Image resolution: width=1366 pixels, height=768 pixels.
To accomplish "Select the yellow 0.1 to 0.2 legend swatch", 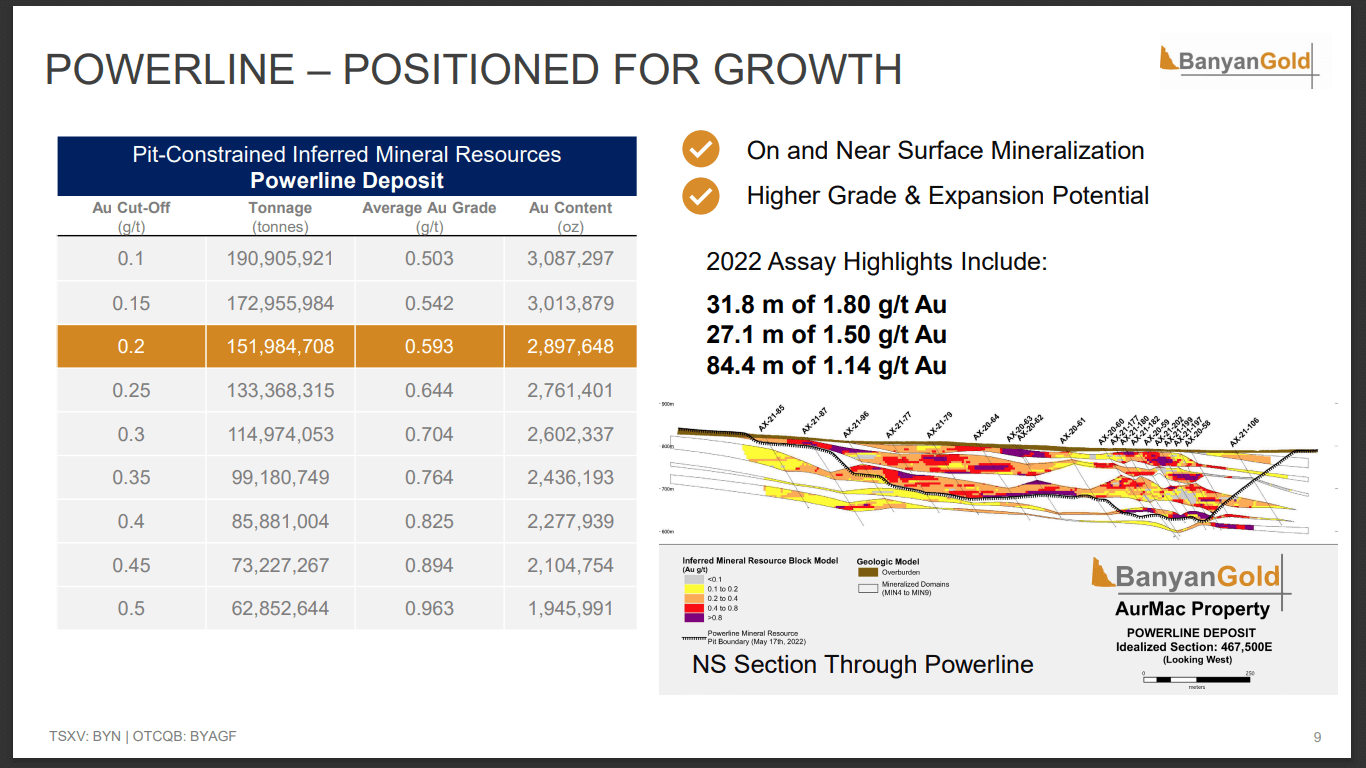I will [692, 589].
